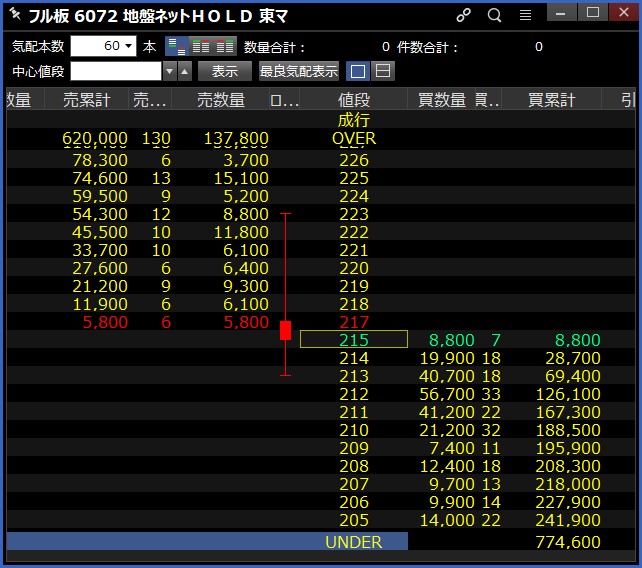
Task: Click the red price 217
Action: tap(354, 322)
